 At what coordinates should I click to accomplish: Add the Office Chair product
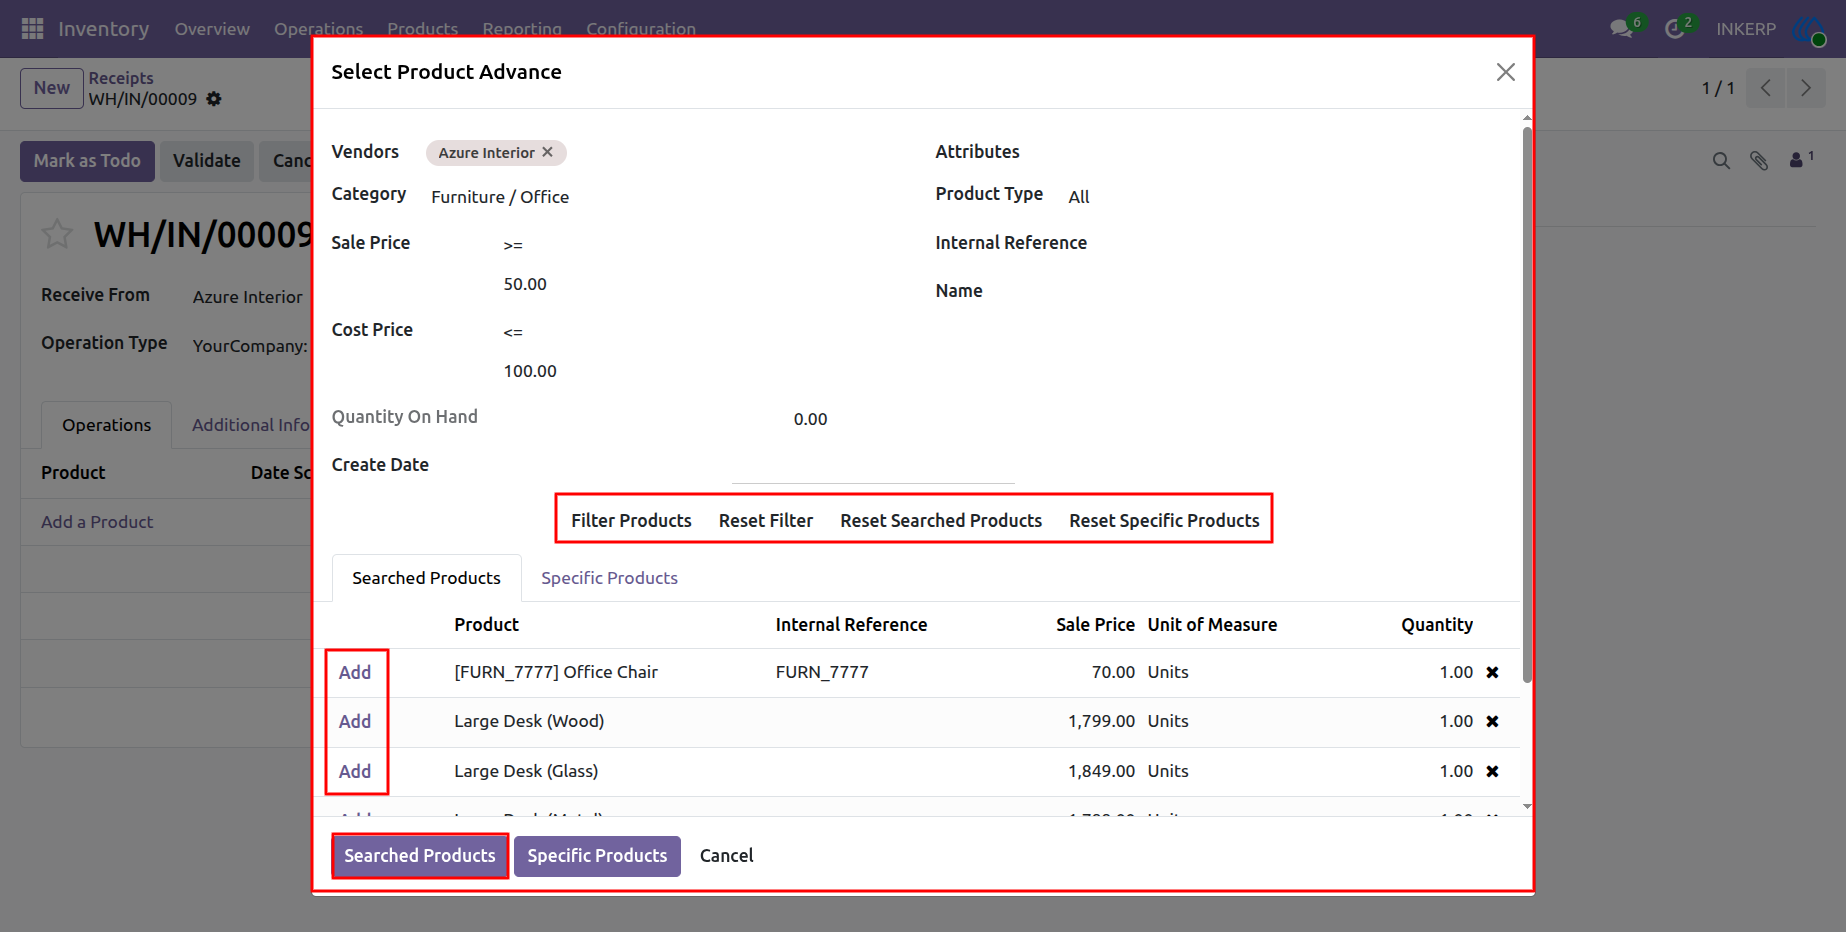(x=355, y=672)
